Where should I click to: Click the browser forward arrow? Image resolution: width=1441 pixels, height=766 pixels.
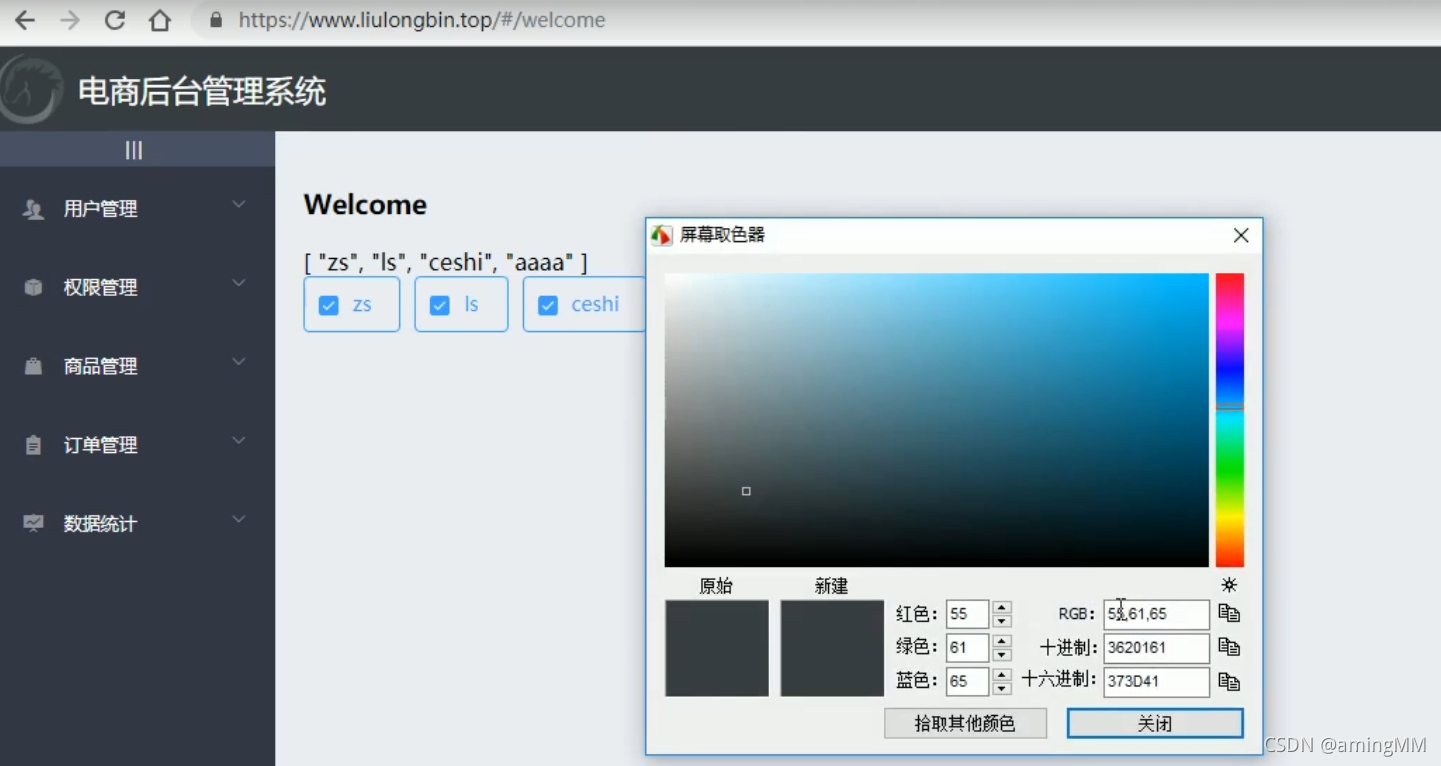[70, 20]
